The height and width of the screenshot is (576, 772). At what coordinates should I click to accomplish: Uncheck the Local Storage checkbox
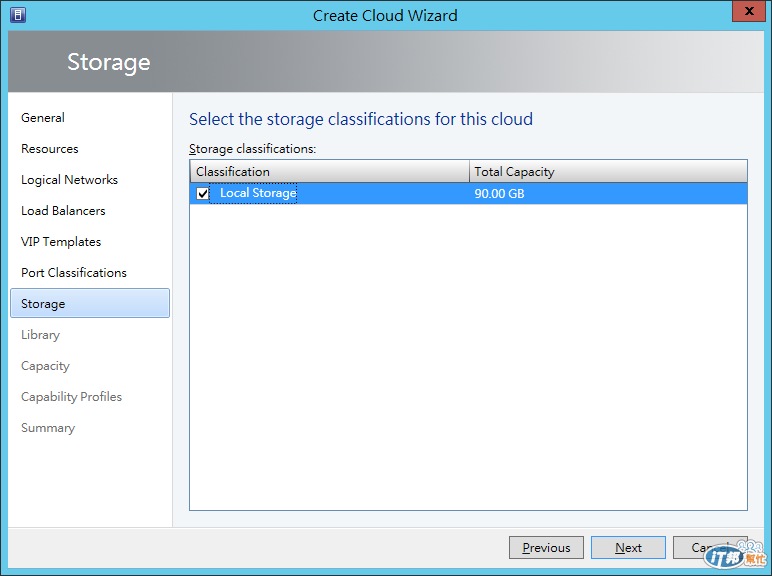coord(203,194)
